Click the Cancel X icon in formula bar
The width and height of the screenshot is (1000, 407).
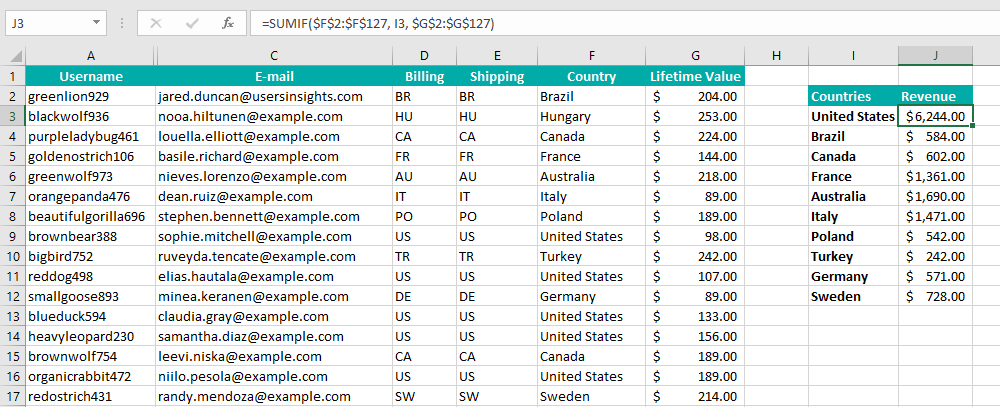pyautogui.click(x=156, y=24)
